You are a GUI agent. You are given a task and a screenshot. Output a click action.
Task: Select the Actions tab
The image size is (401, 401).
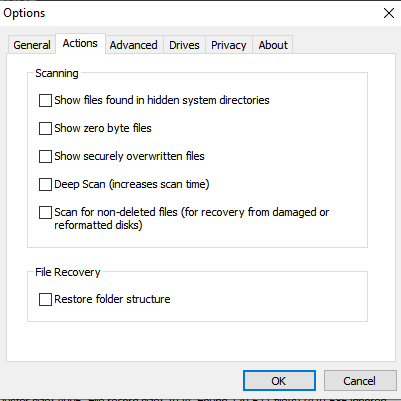[80, 43]
